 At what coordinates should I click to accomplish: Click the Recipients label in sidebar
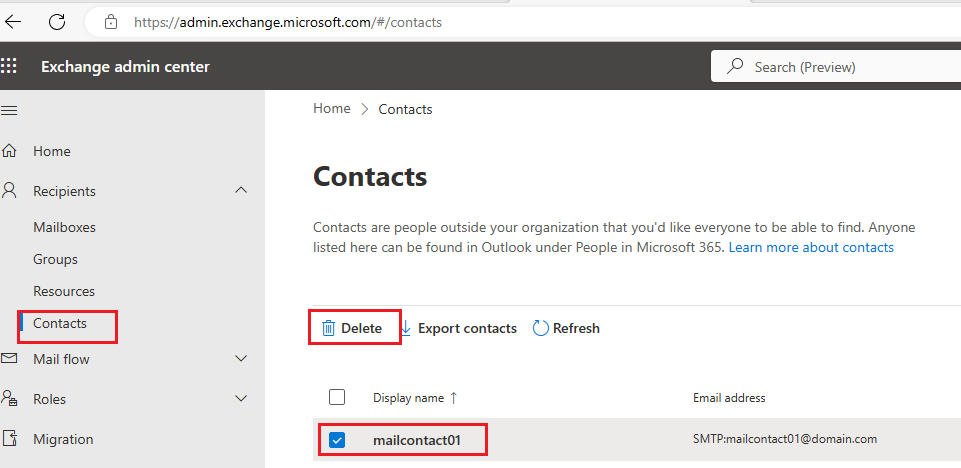pyautogui.click(x=64, y=191)
